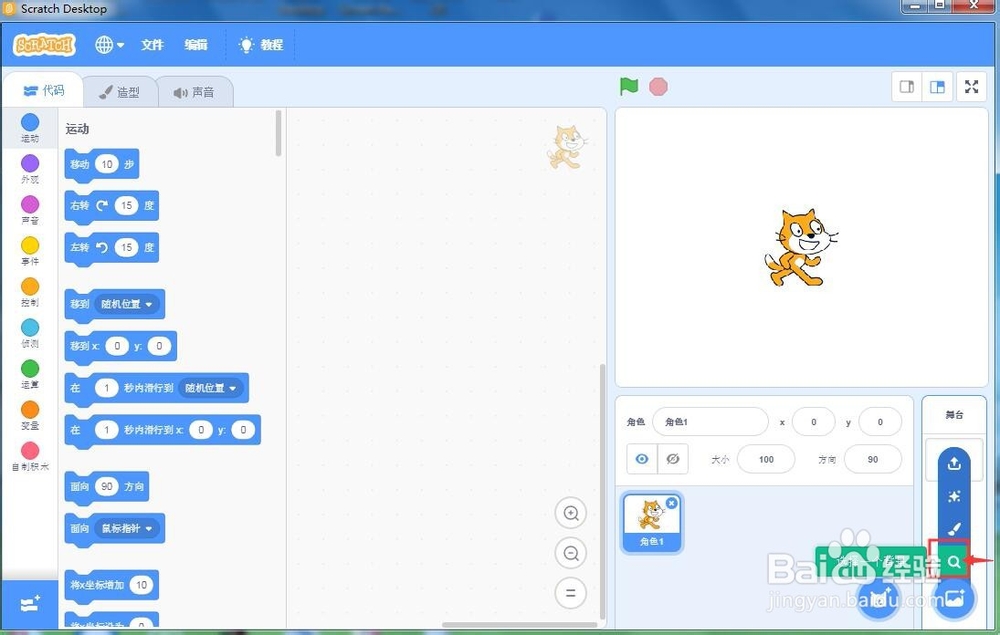Select the 变量 variables category

coord(30,415)
